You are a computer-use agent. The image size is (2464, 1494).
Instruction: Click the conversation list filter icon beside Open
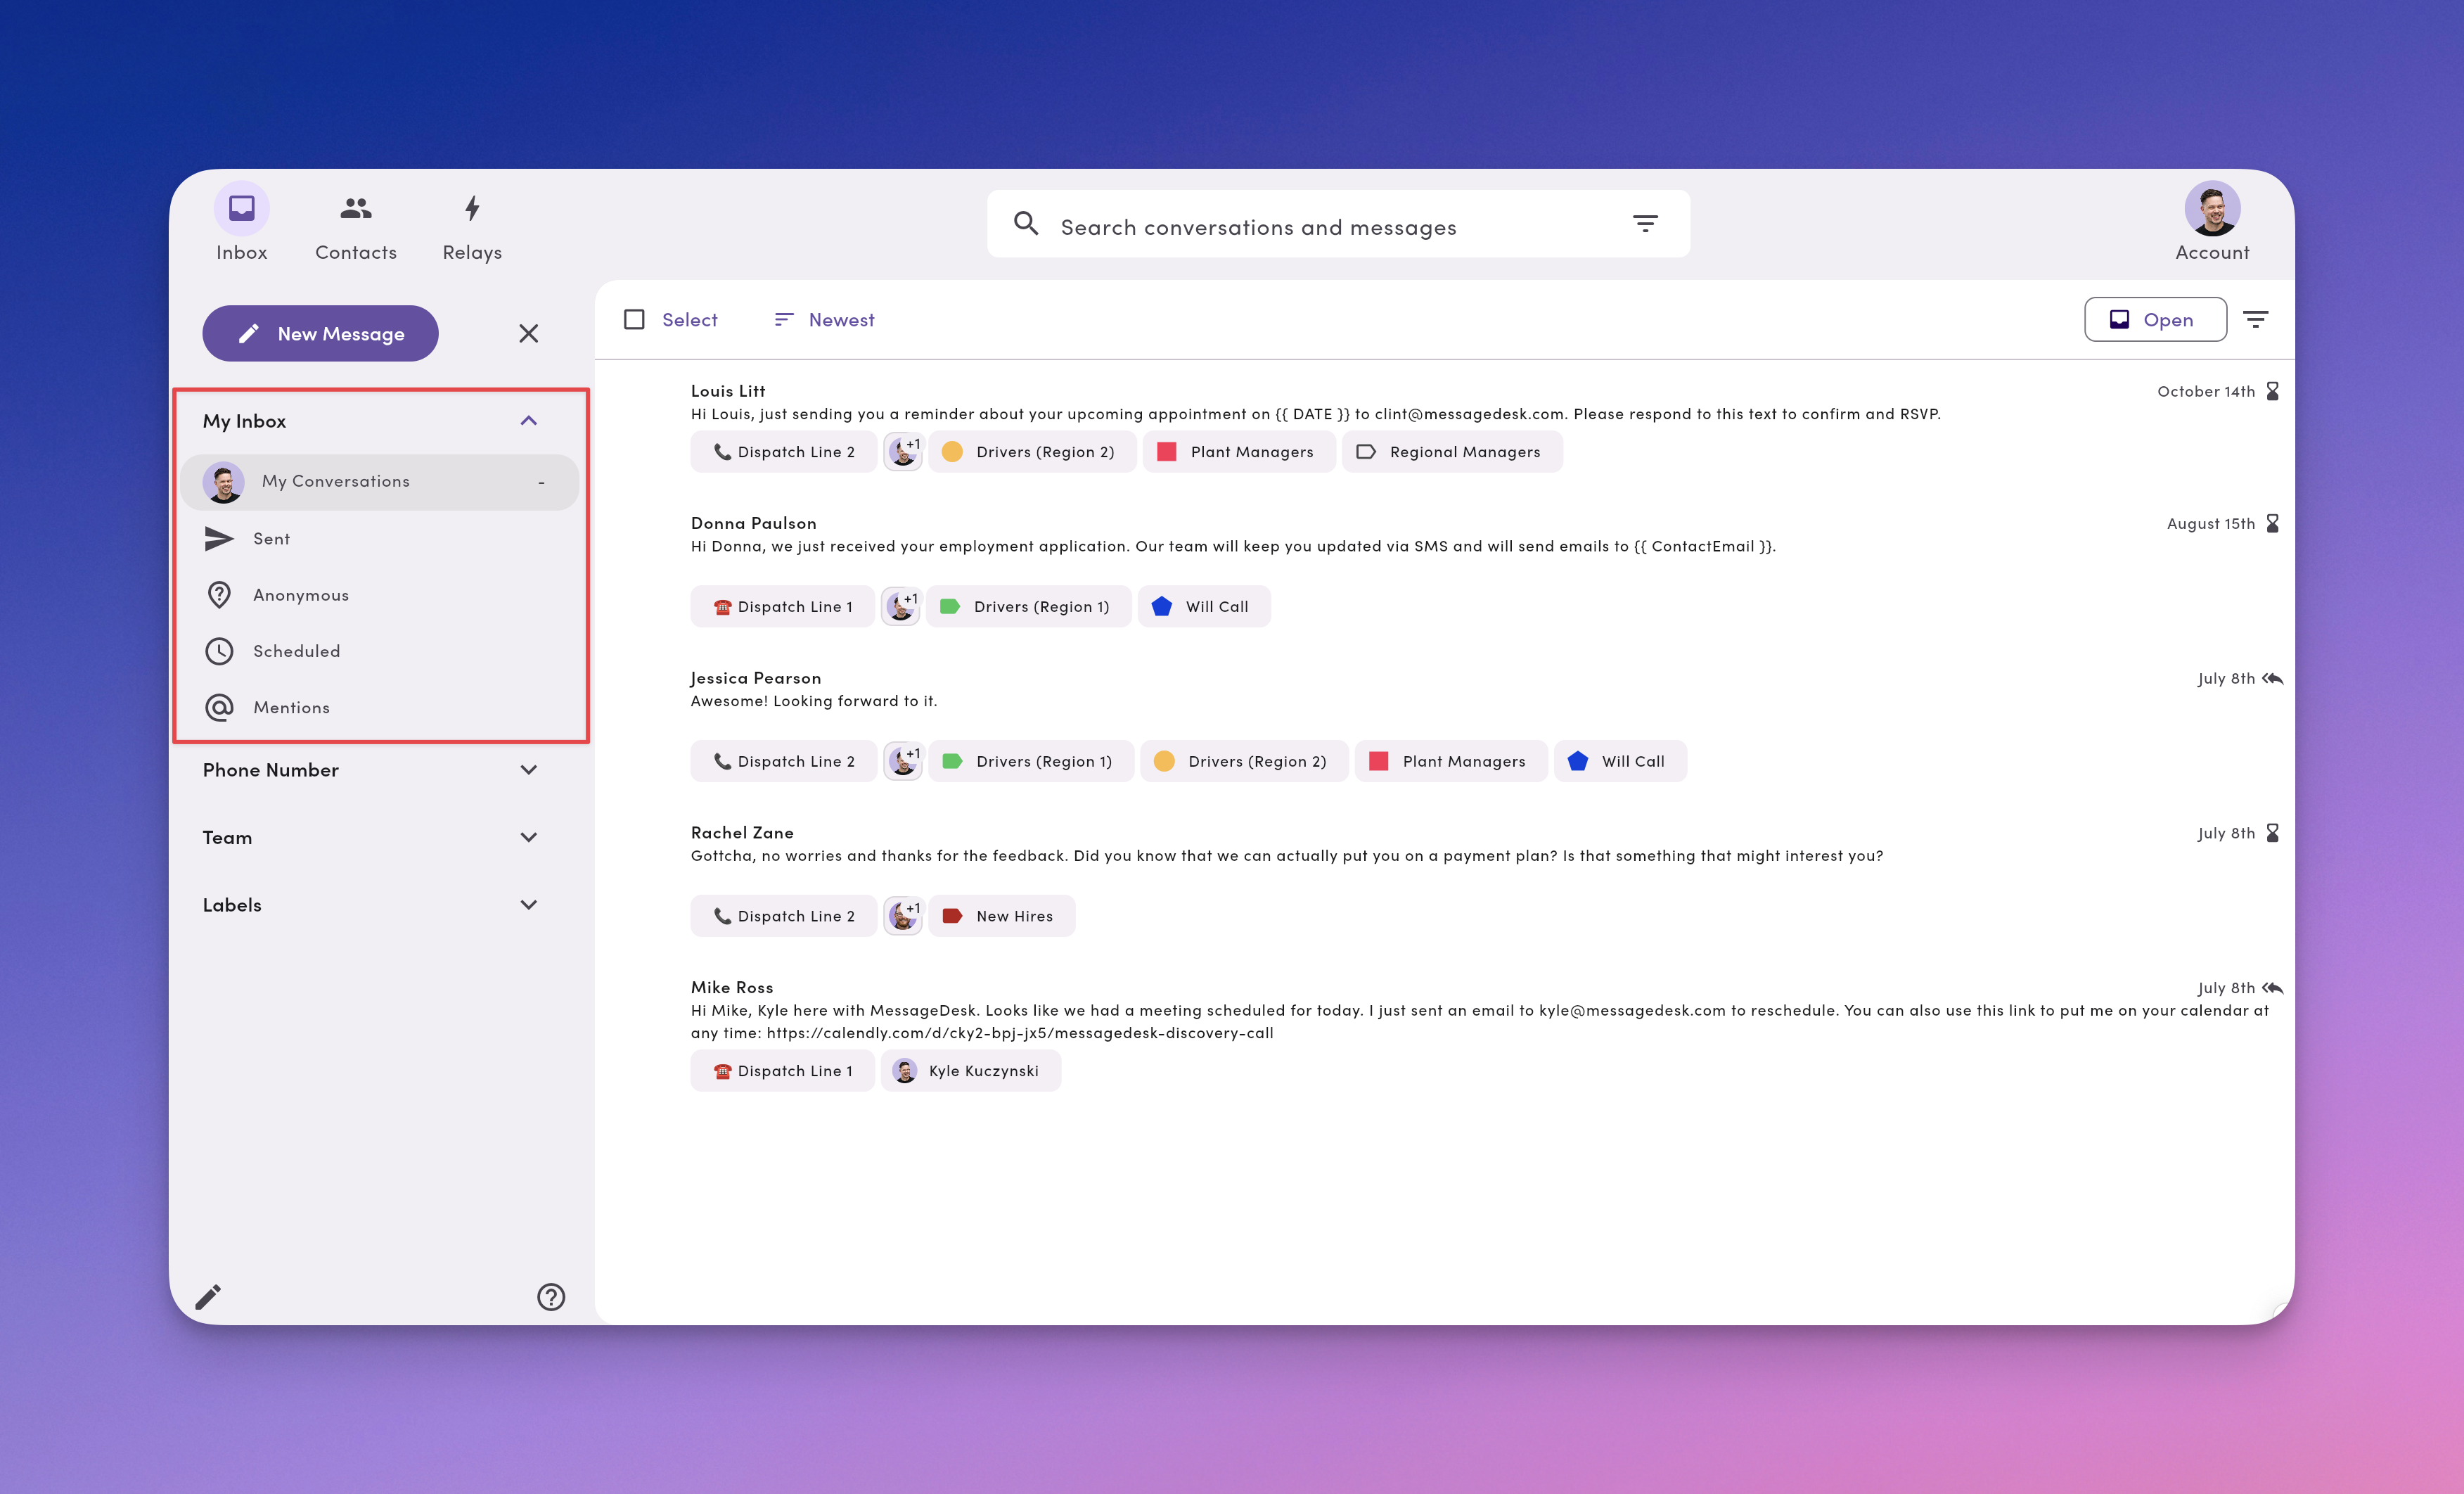coord(2255,319)
